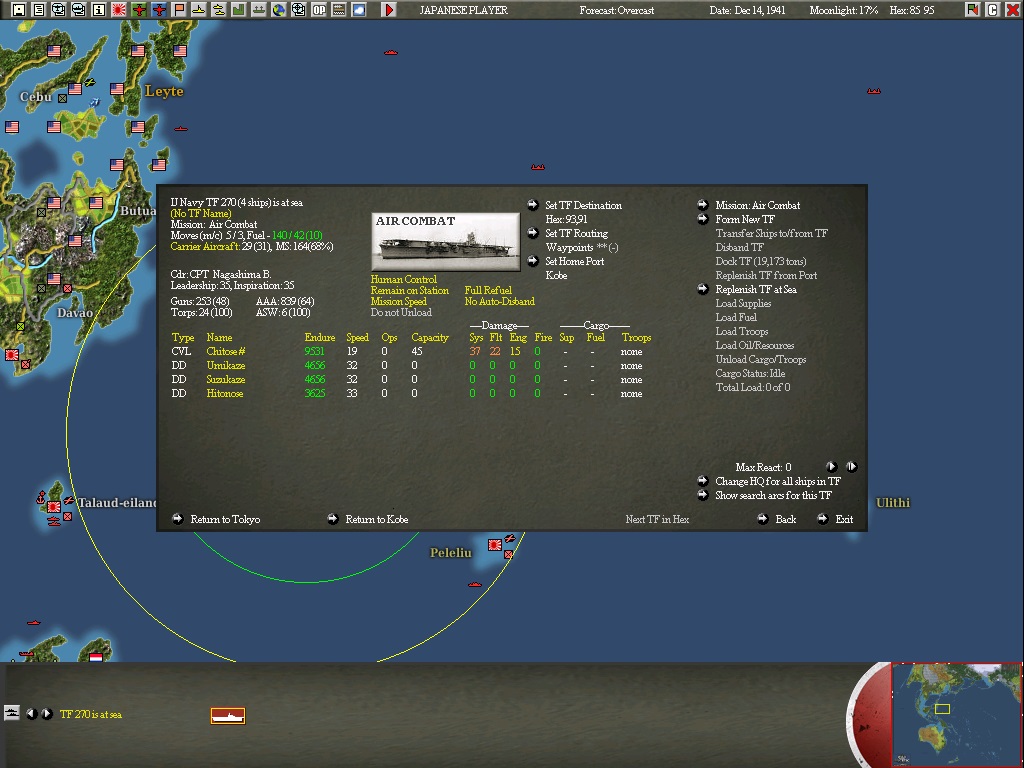1024x768 pixels.
Task: Select the destroyer Umikaze
Action: [x=226, y=366]
